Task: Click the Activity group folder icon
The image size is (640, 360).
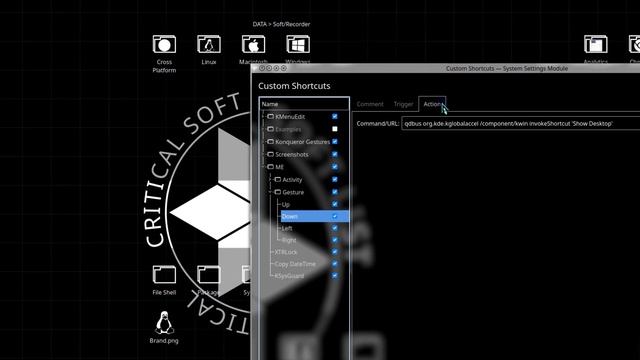Action: pos(278,180)
